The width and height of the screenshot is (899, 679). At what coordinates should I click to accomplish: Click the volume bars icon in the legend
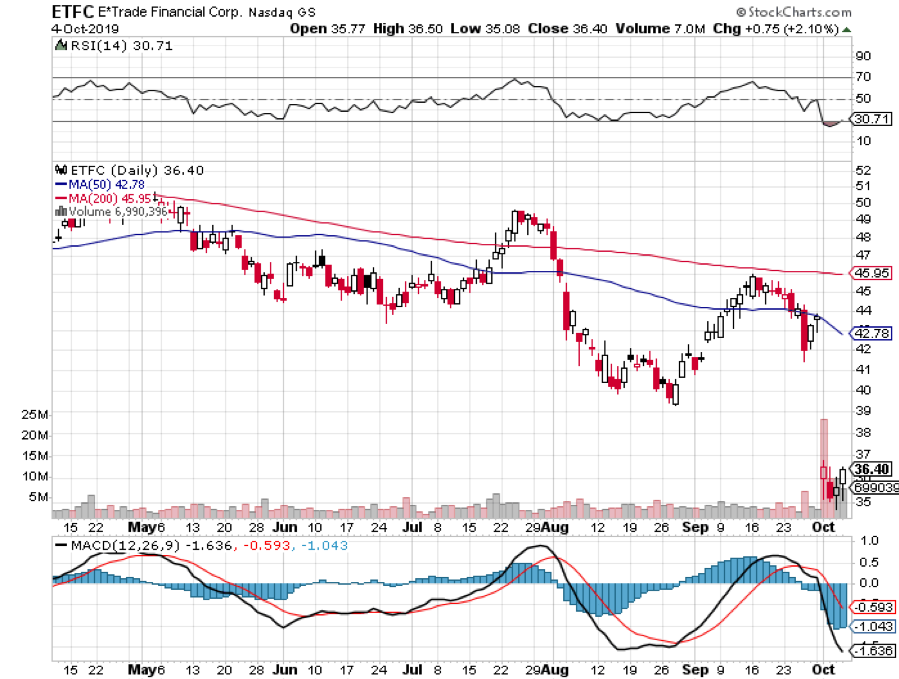coord(61,211)
